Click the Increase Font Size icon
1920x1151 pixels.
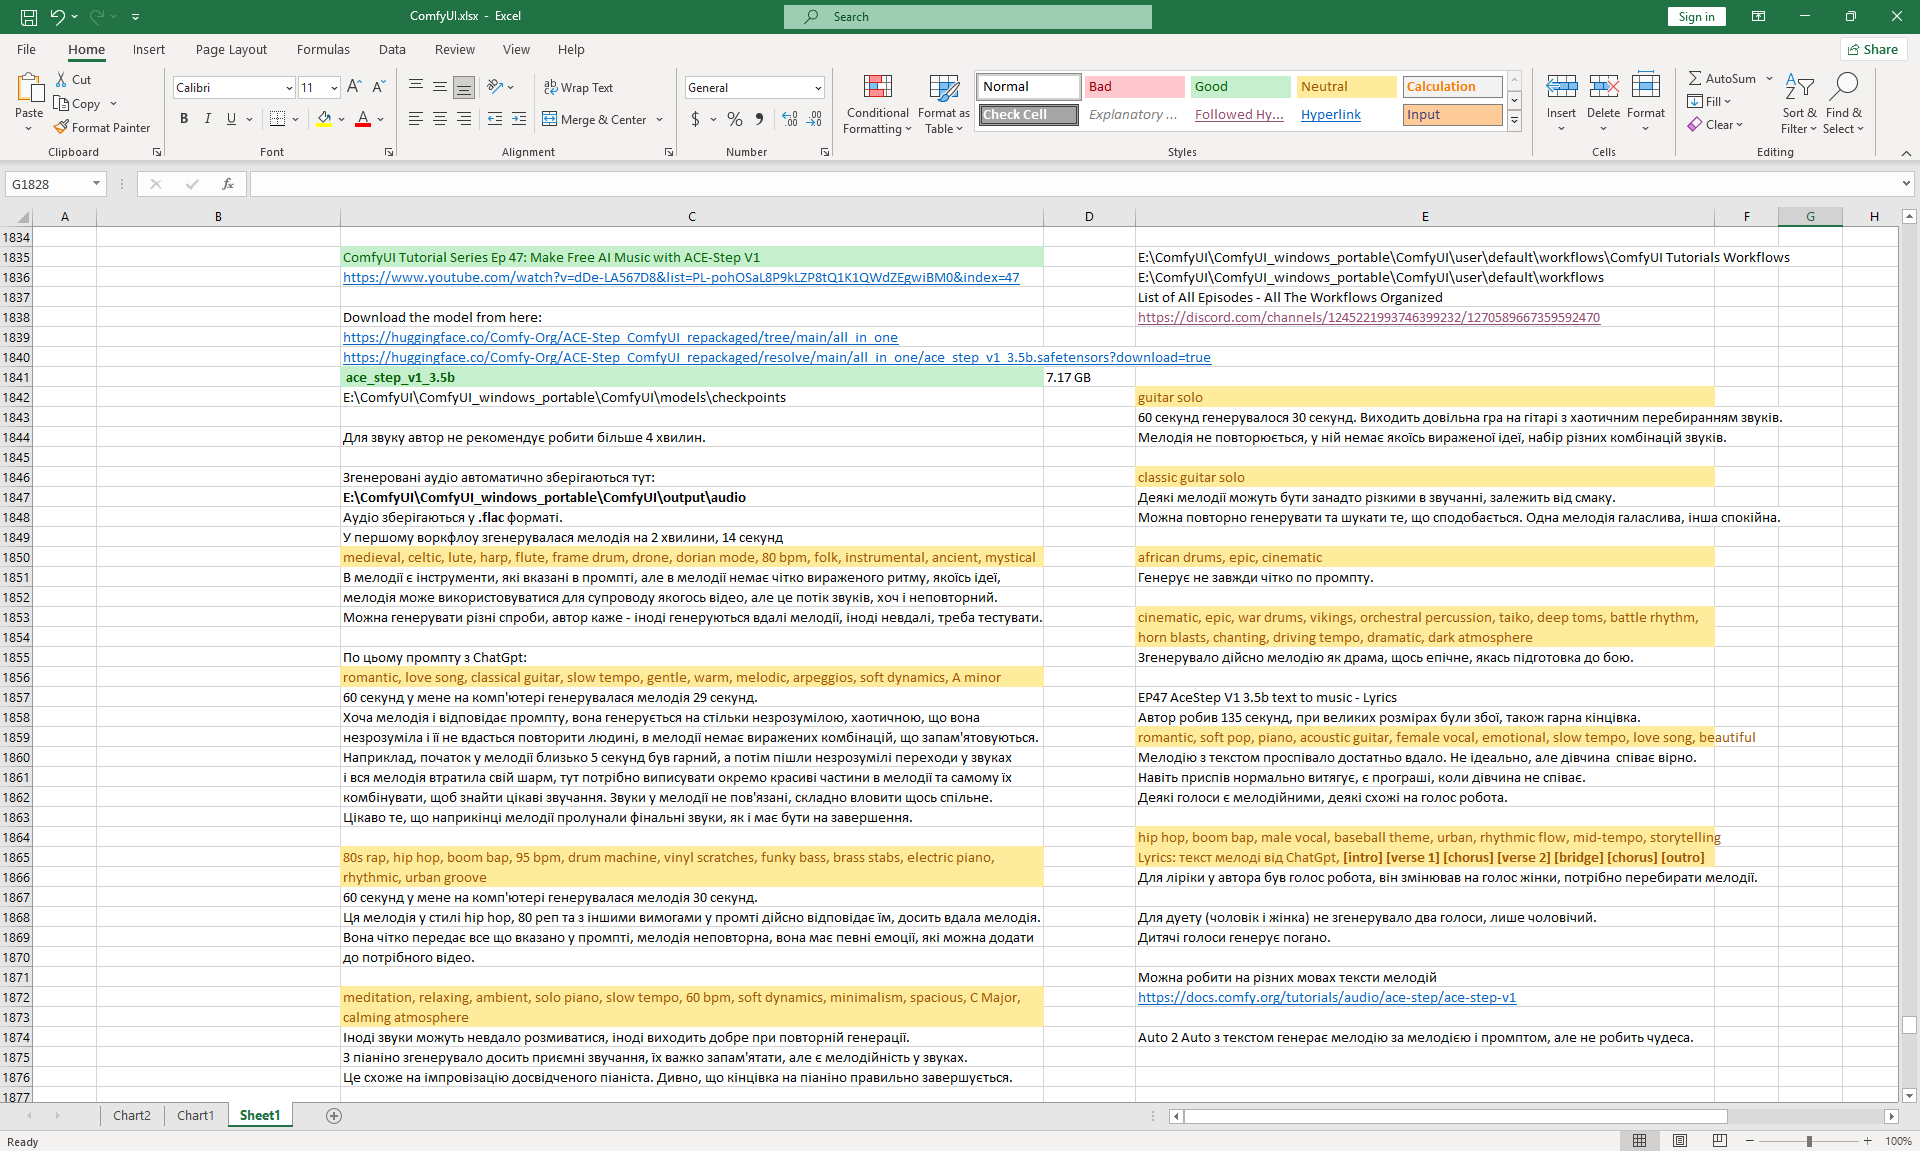354,87
